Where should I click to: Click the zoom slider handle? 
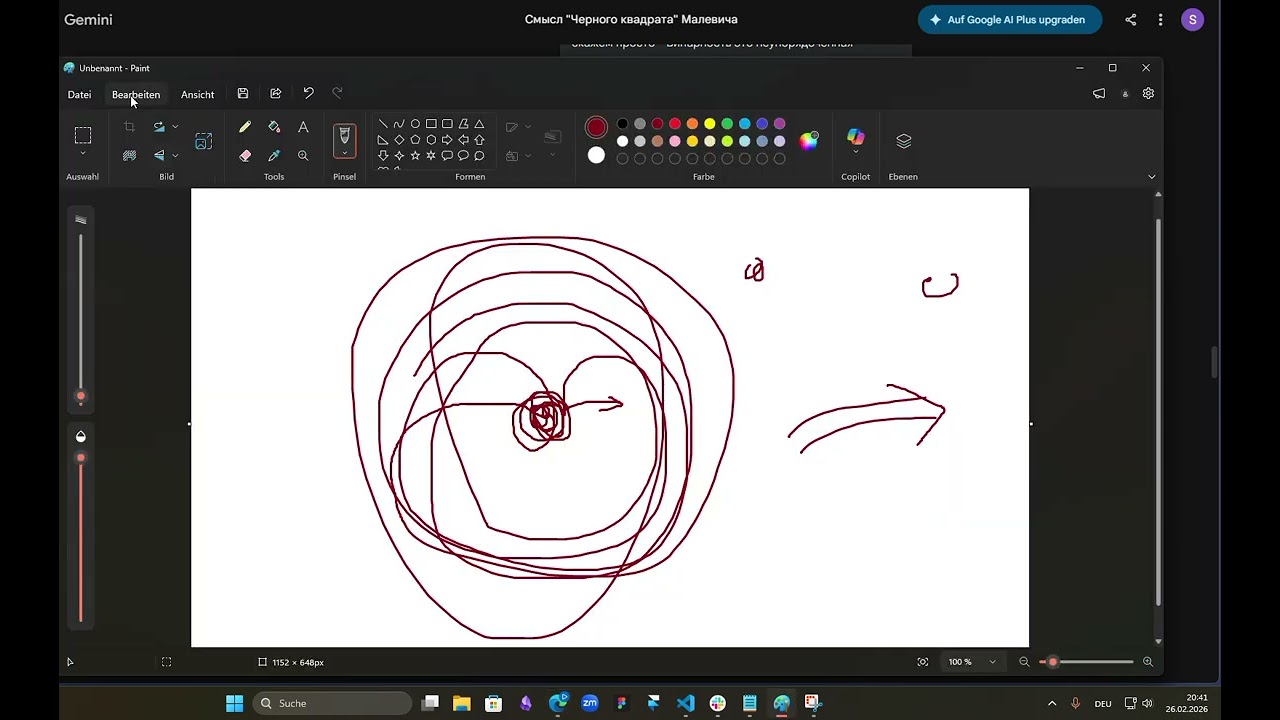(1052, 662)
